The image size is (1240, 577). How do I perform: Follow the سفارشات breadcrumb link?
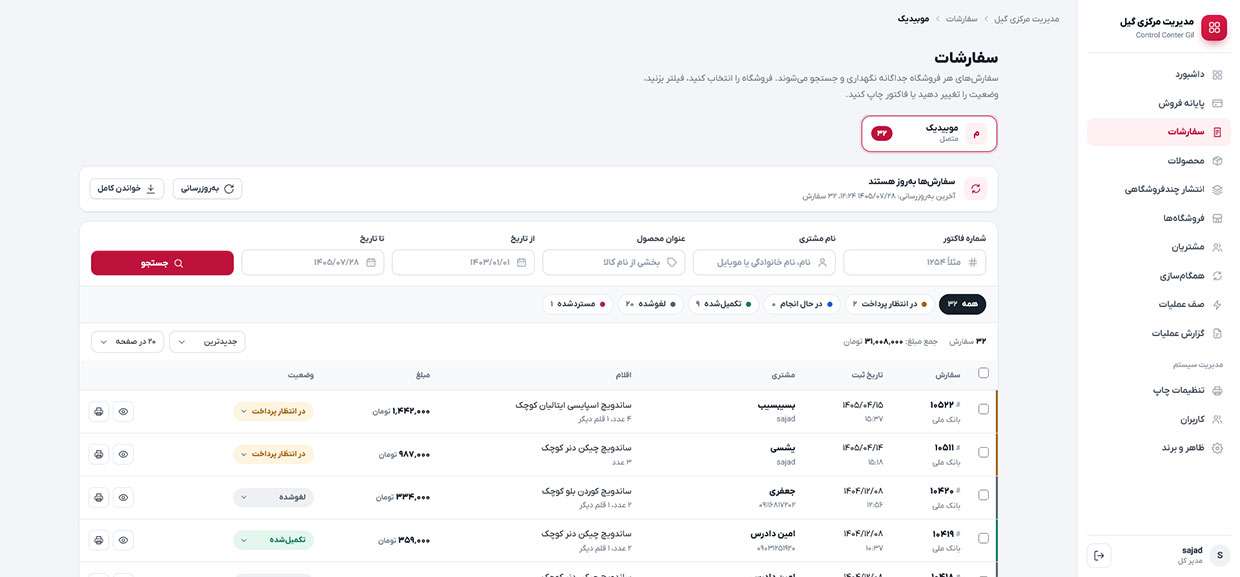961,19
